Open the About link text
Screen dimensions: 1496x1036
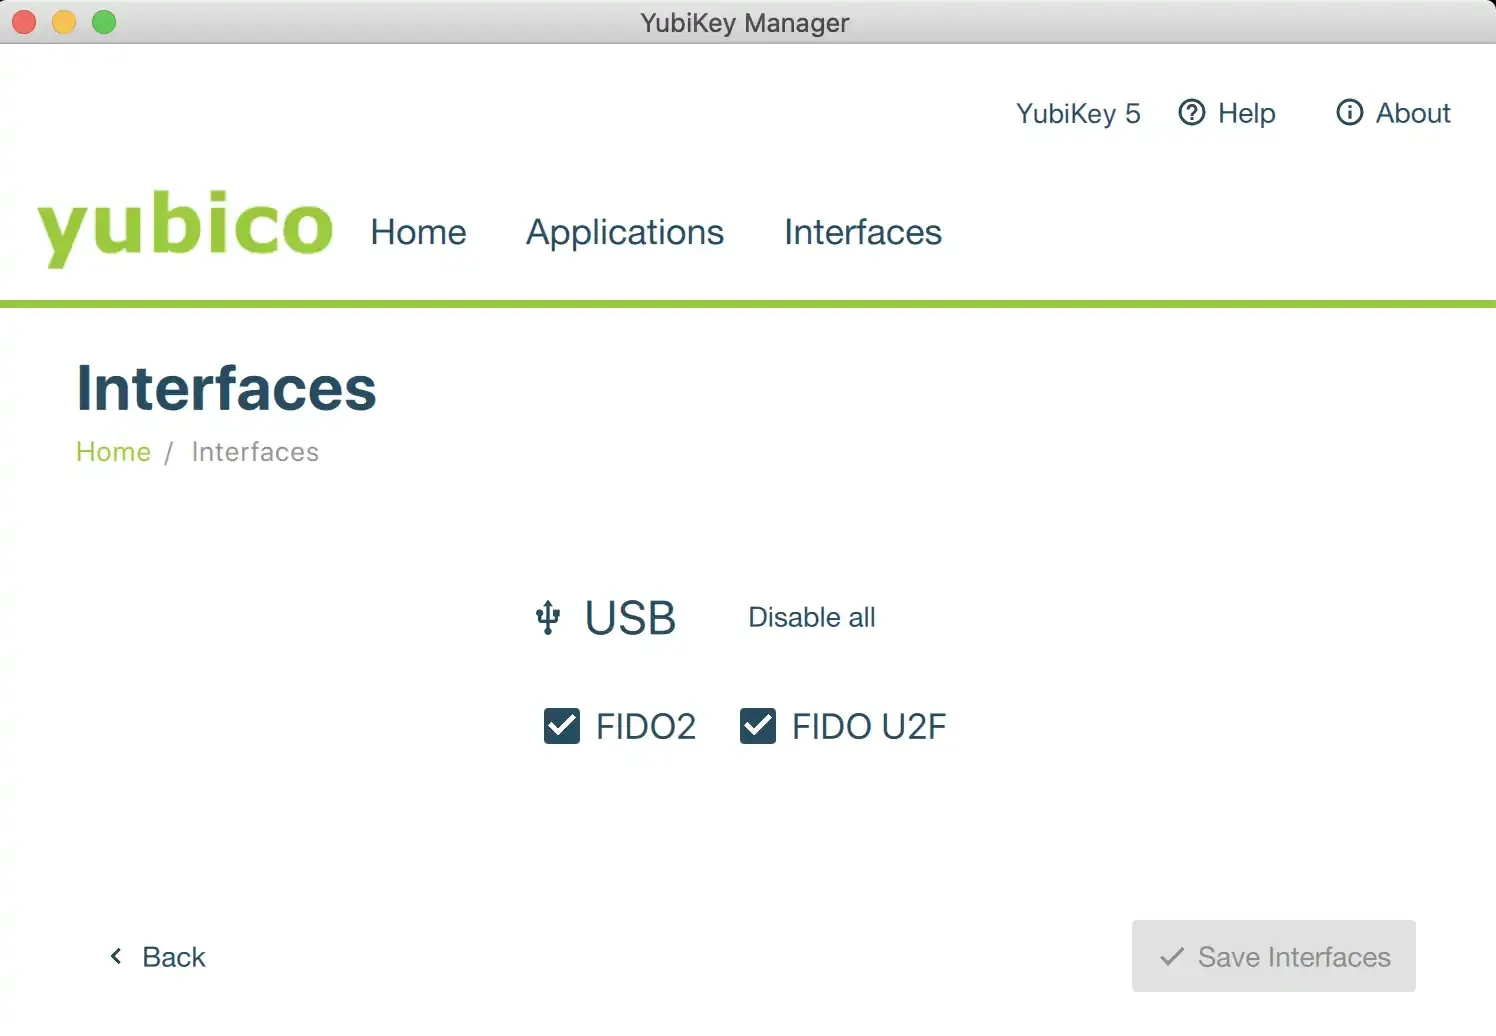click(x=1412, y=113)
